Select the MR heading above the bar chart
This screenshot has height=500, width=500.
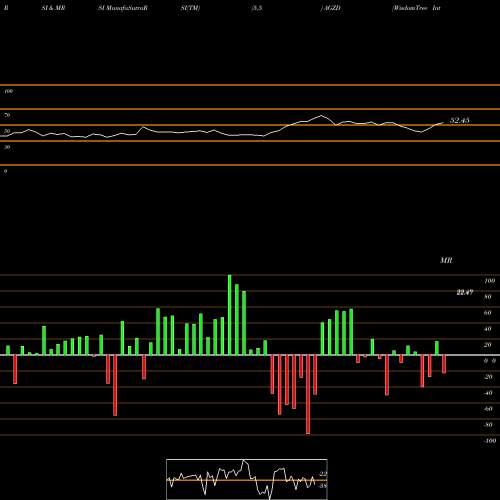click(x=446, y=260)
